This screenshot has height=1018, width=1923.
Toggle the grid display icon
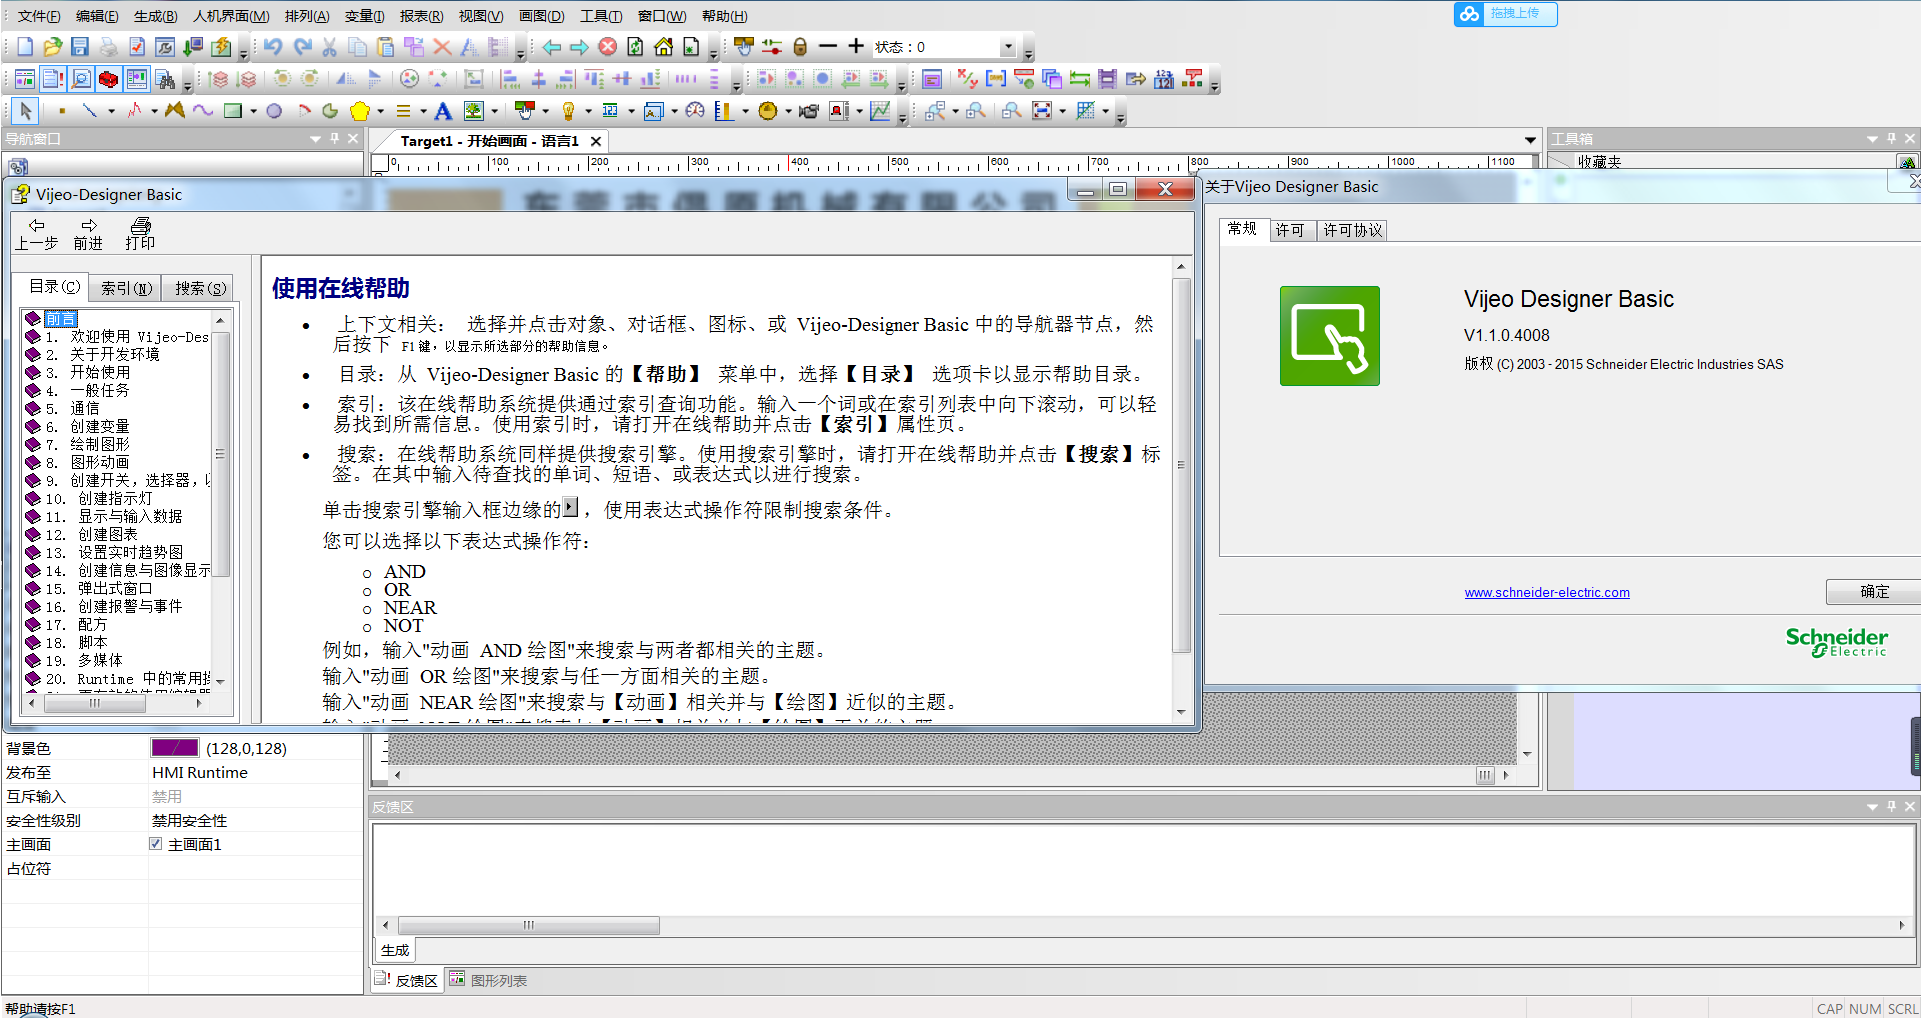click(x=1086, y=111)
